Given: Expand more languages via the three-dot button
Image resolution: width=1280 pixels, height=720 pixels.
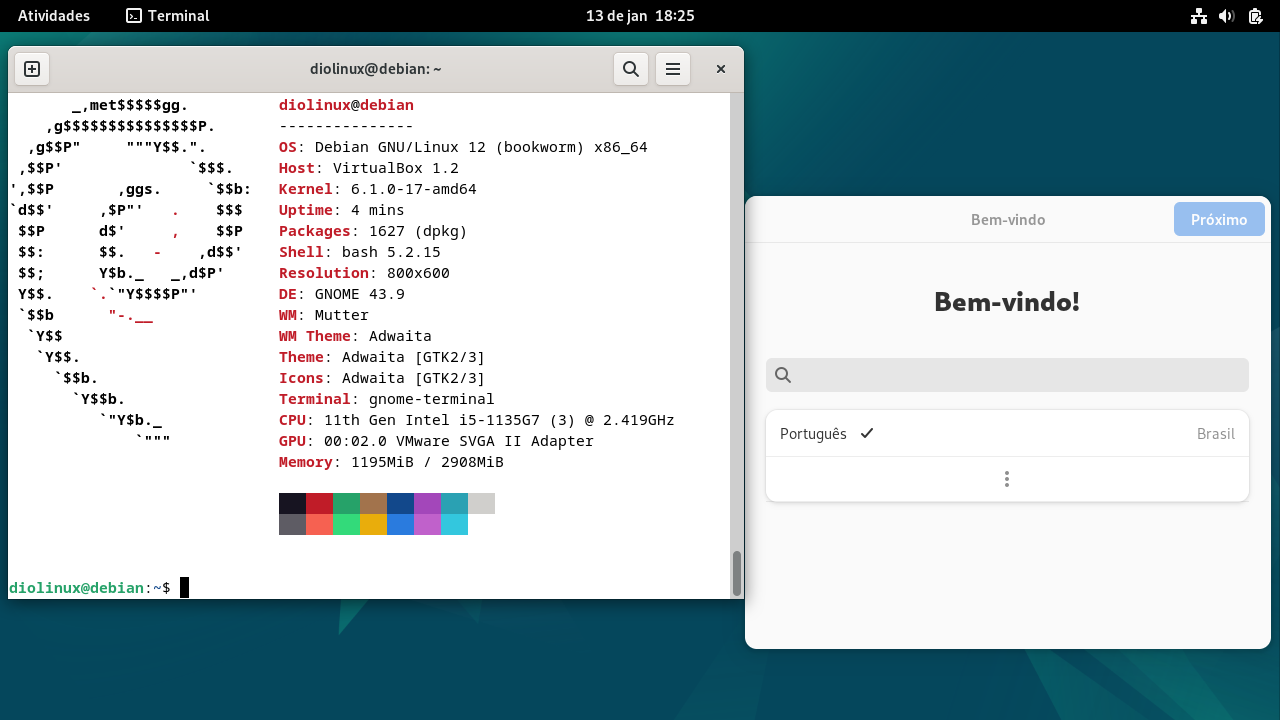Looking at the screenshot, I should pyautogui.click(x=1007, y=479).
